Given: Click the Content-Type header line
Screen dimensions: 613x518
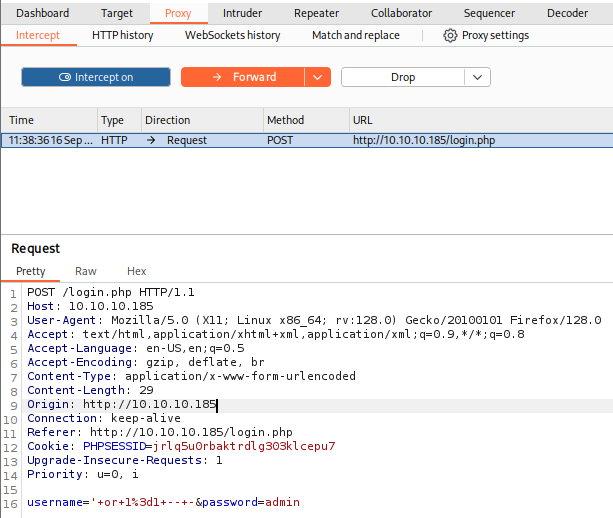Looking at the screenshot, I should point(191,376).
